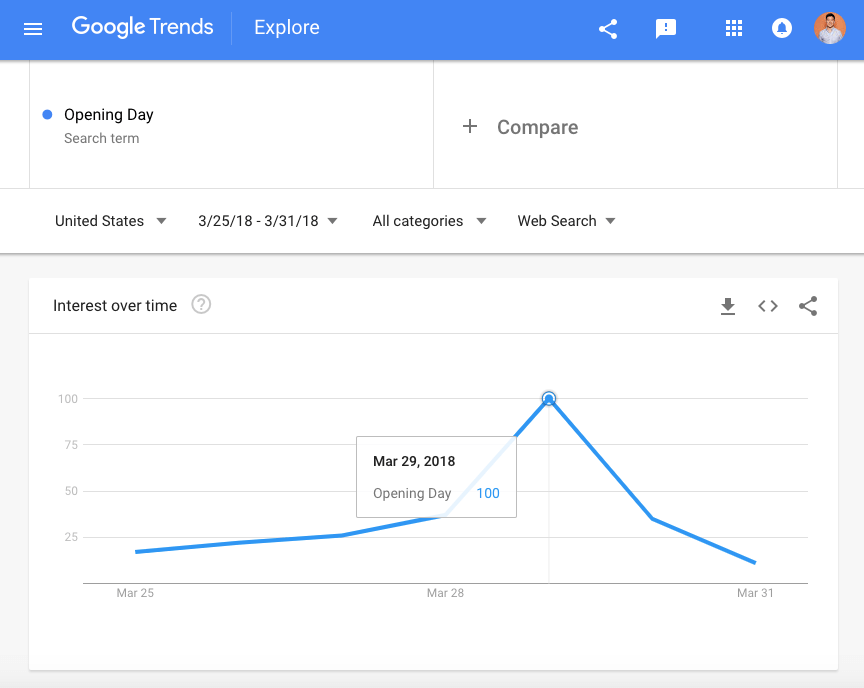Screen dimensions: 864x688
Task: Open the Google apps grid
Action: coord(734,29)
